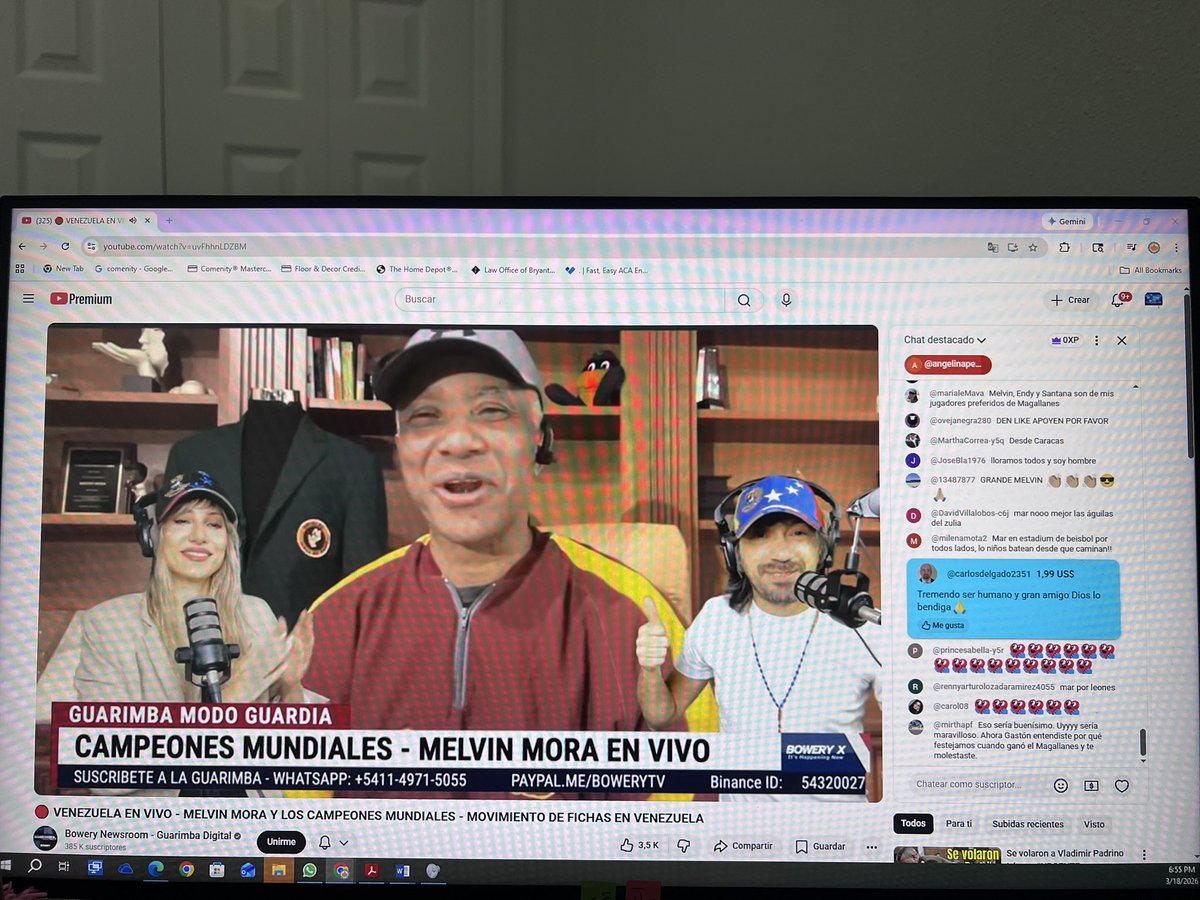This screenshot has width=1200, height=900.
Task: Click the Crear create button
Action: [x=1071, y=300]
